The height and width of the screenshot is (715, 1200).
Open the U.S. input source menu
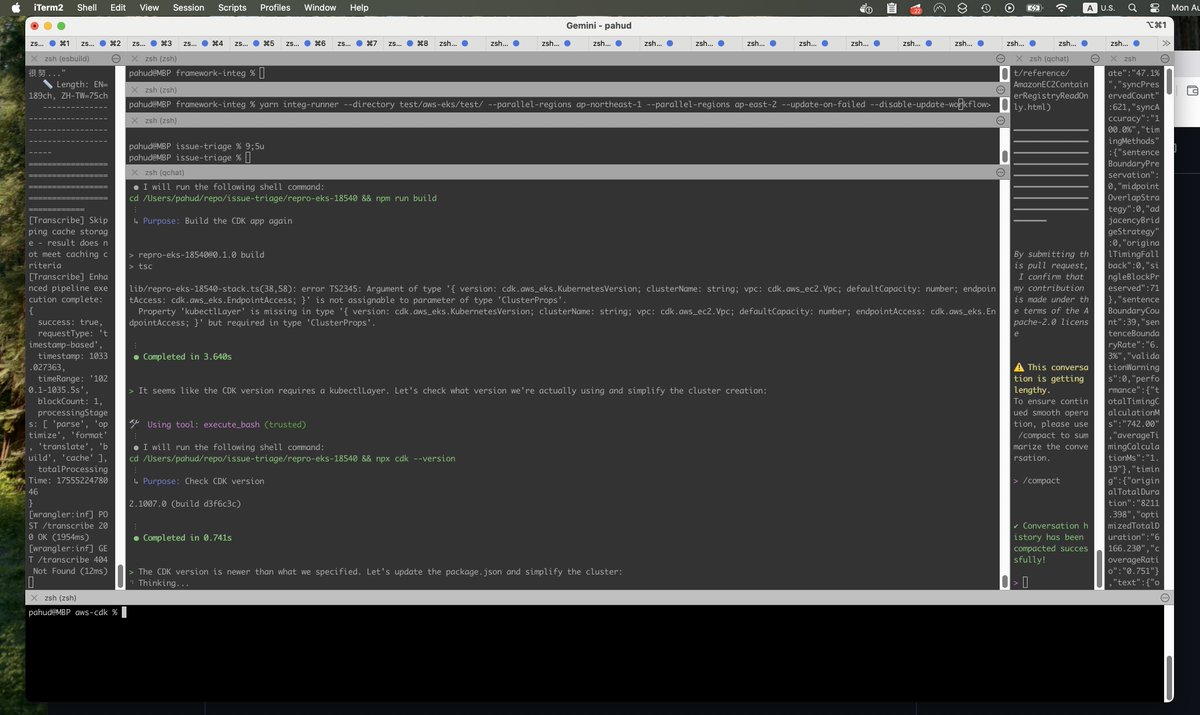click(x=1100, y=7)
